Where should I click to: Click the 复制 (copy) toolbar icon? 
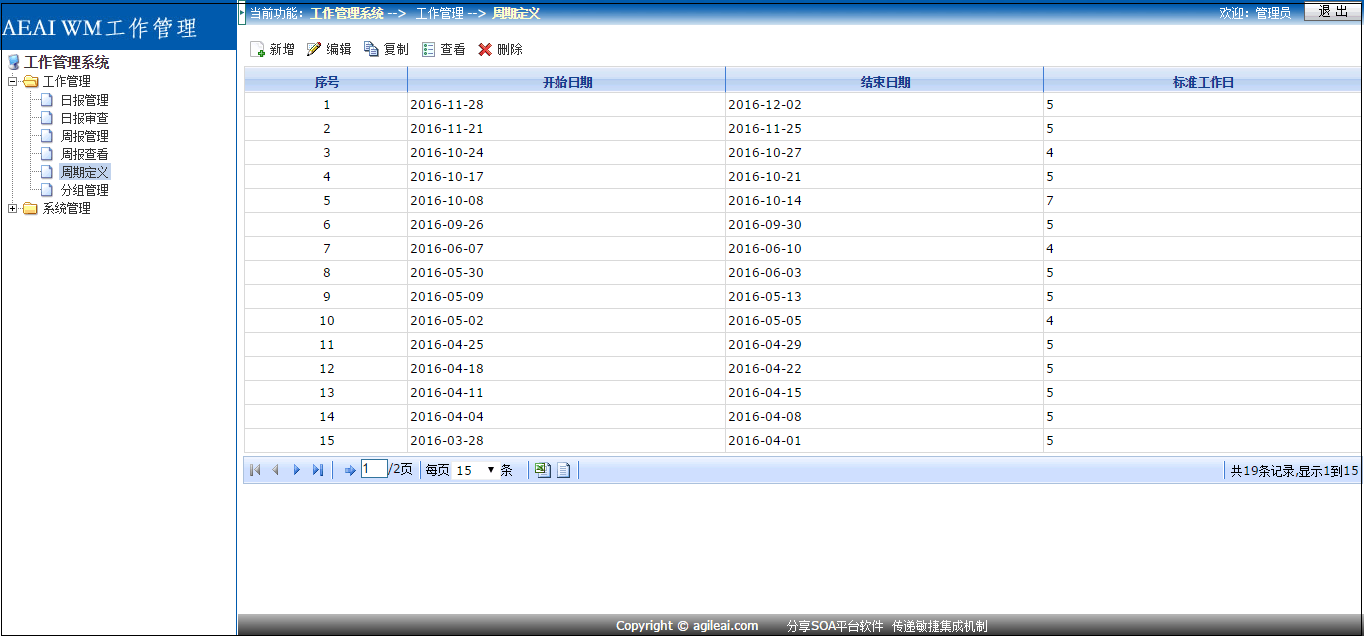pyautogui.click(x=371, y=49)
